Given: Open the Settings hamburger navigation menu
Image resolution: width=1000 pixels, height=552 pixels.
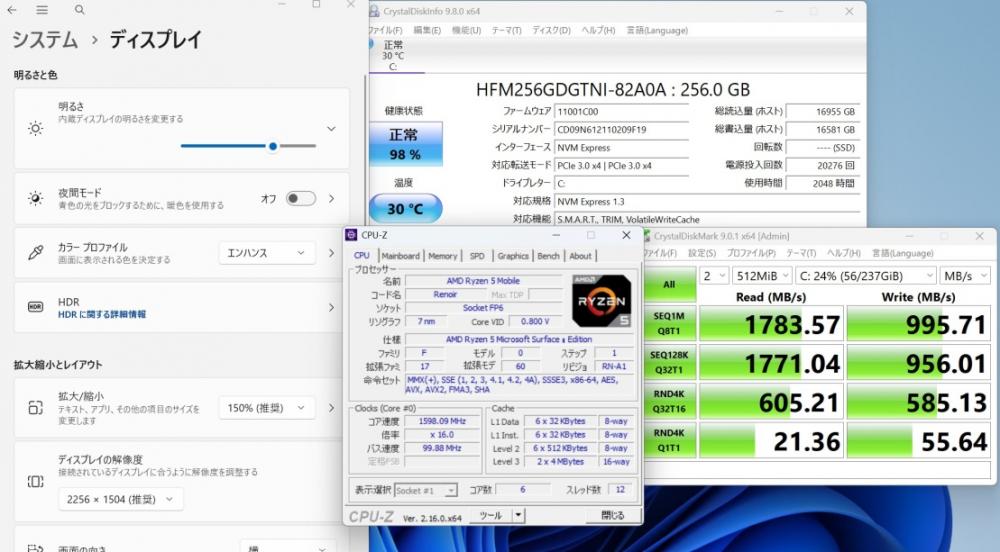Looking at the screenshot, I should pyautogui.click(x=42, y=10).
